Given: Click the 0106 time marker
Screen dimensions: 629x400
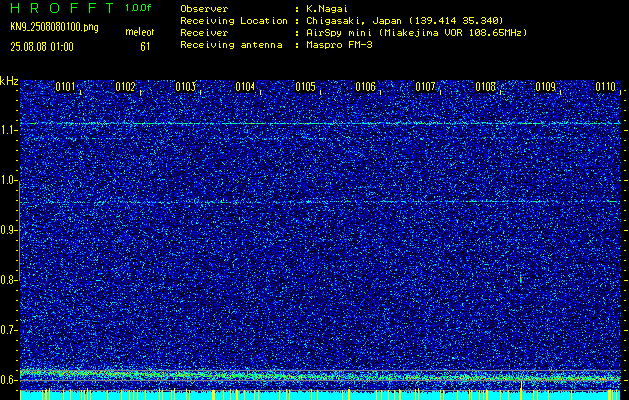Looking at the screenshot, I should (365, 87).
